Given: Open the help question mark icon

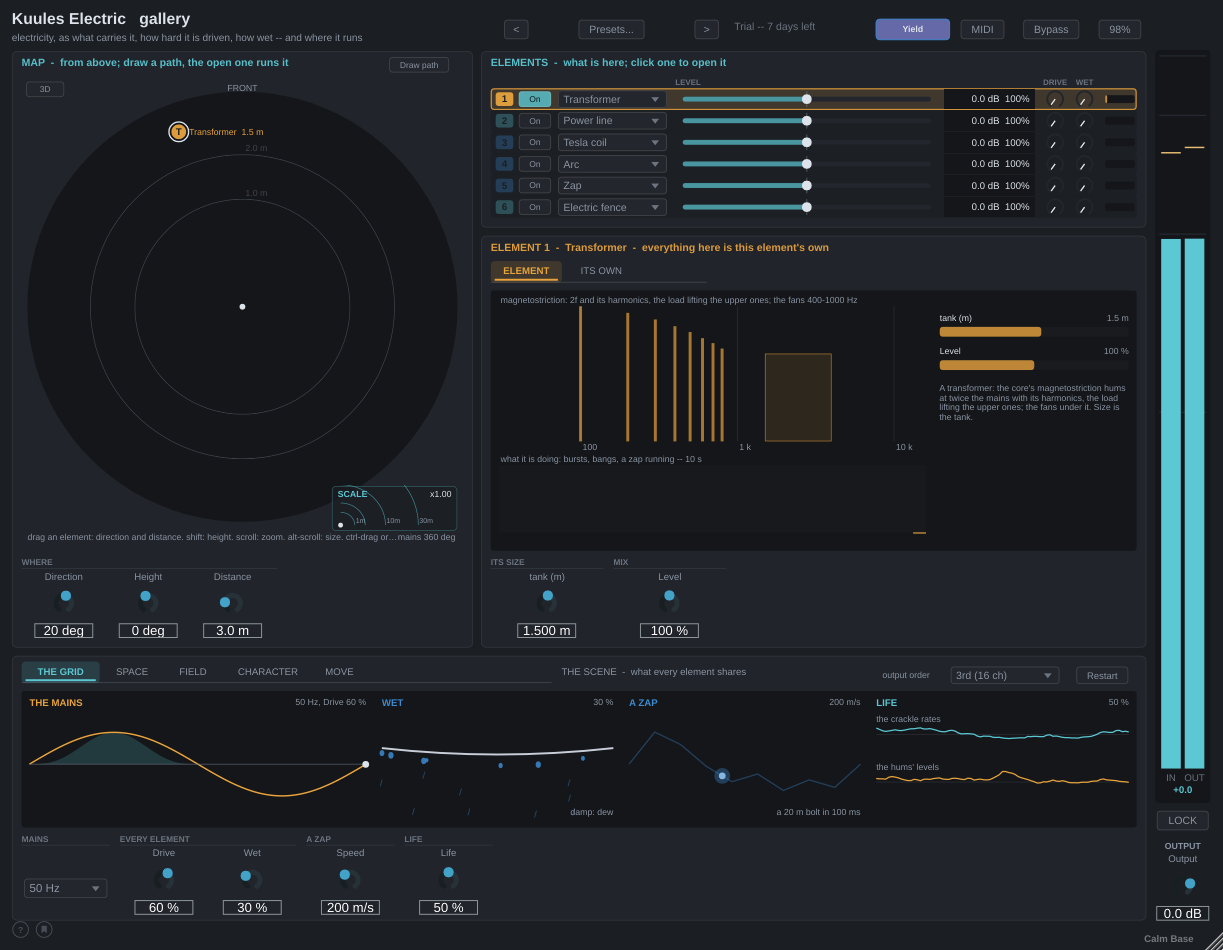Looking at the screenshot, I should [20, 929].
